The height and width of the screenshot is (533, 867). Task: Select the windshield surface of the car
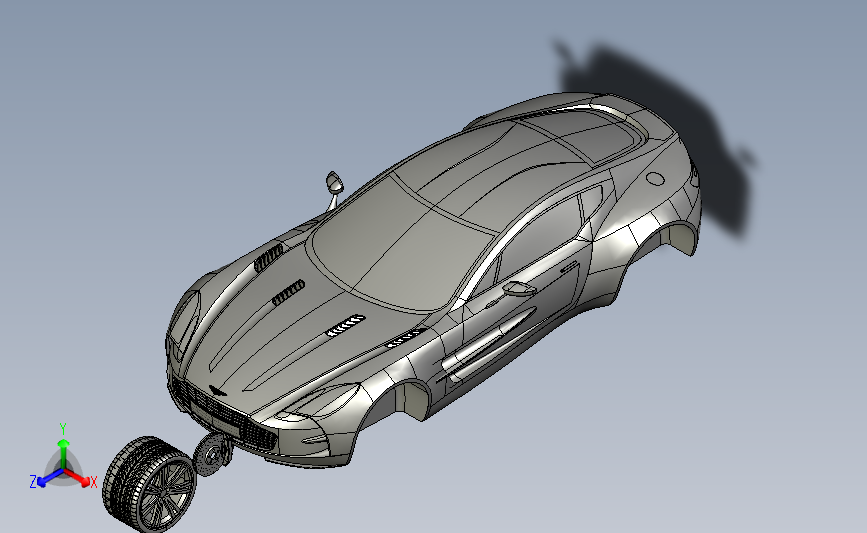(401, 246)
